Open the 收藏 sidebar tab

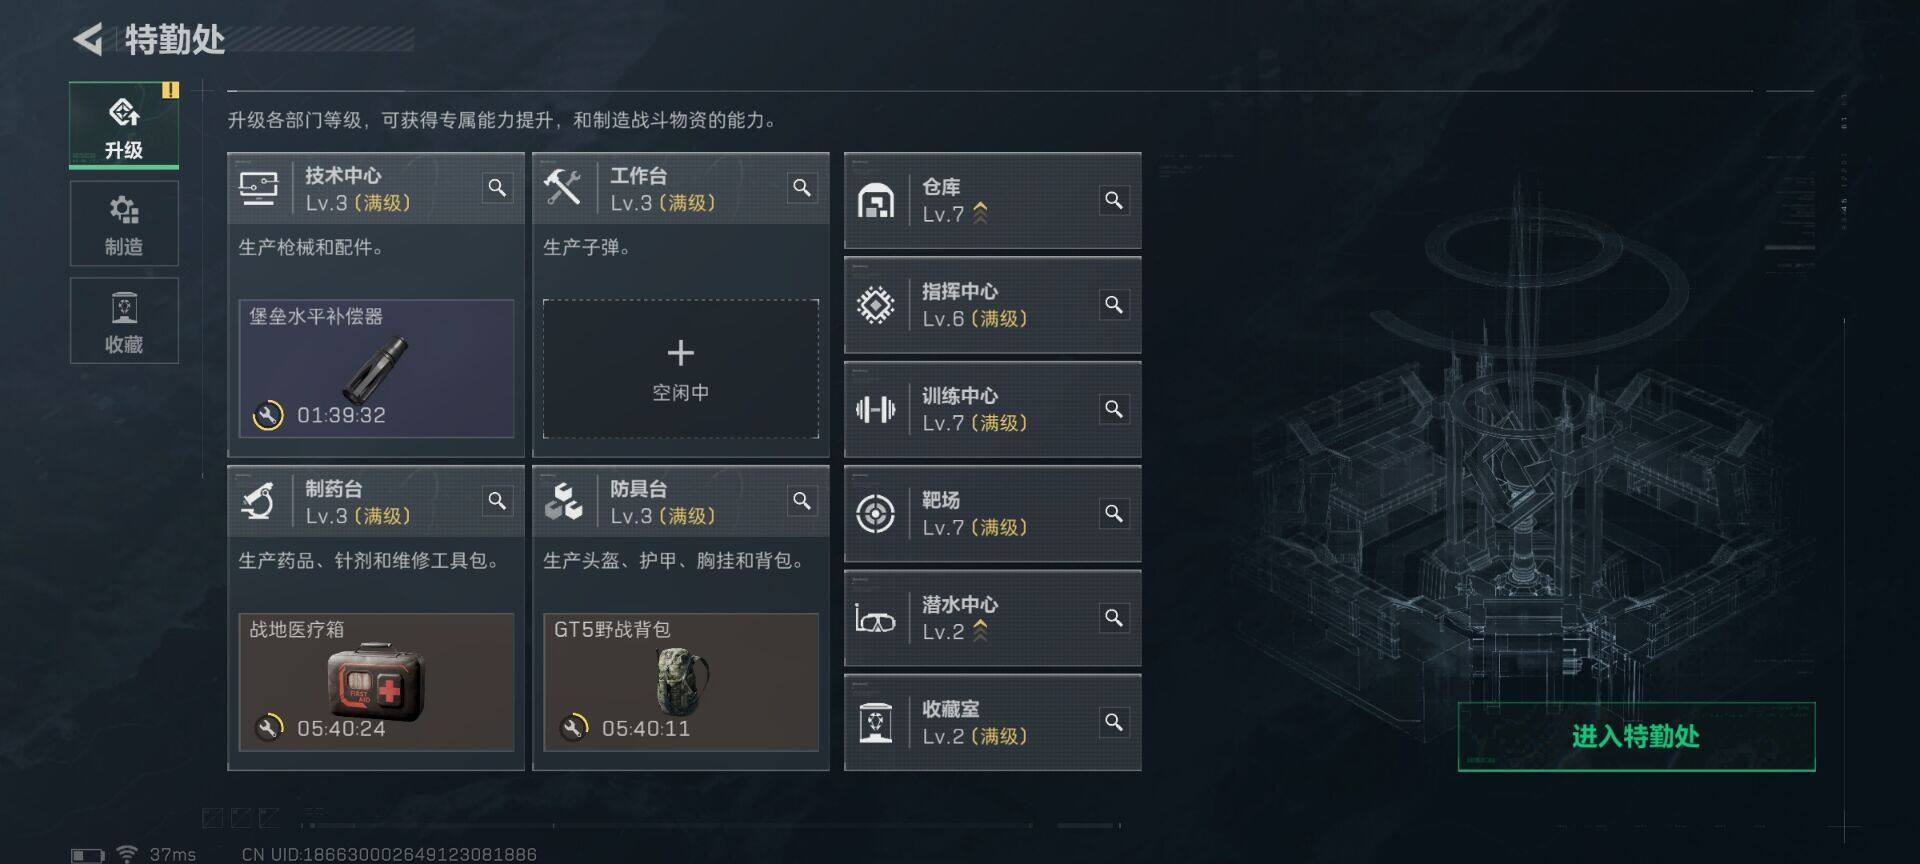tap(124, 321)
